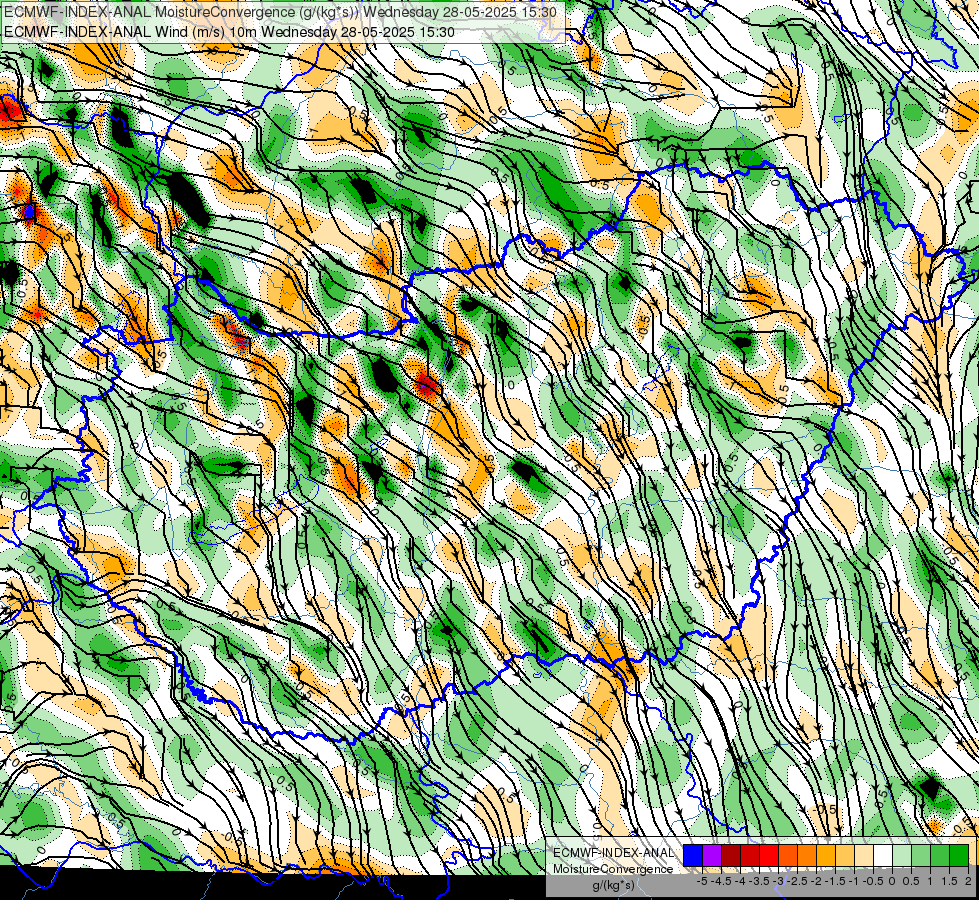Image resolution: width=979 pixels, height=900 pixels.
Task: Click the legend's MoistureConvergence label
Action: pos(613,869)
